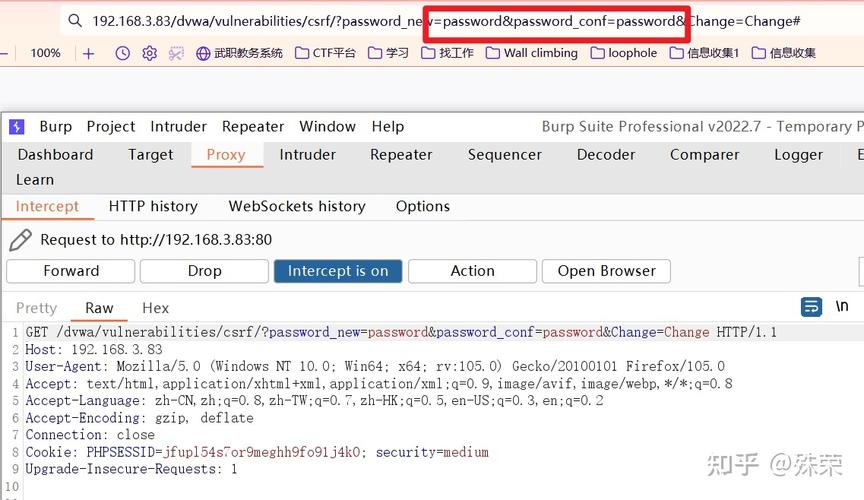Image resolution: width=864 pixels, height=500 pixels.
Task: Click 'Request to http://192.168.3.83:80' label
Action: pos(156,240)
